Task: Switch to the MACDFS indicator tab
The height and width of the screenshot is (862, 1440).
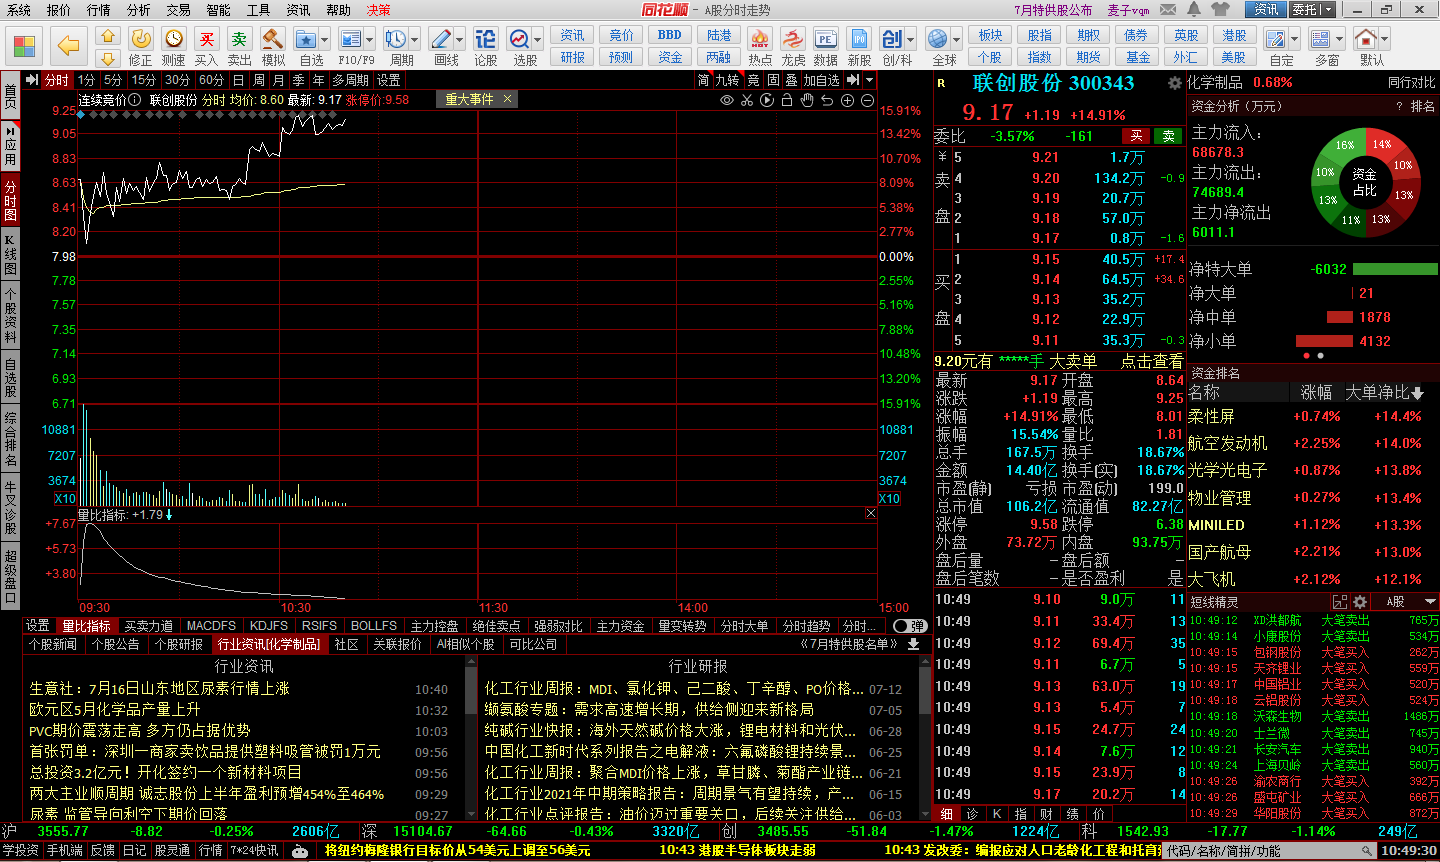Action: (x=211, y=626)
